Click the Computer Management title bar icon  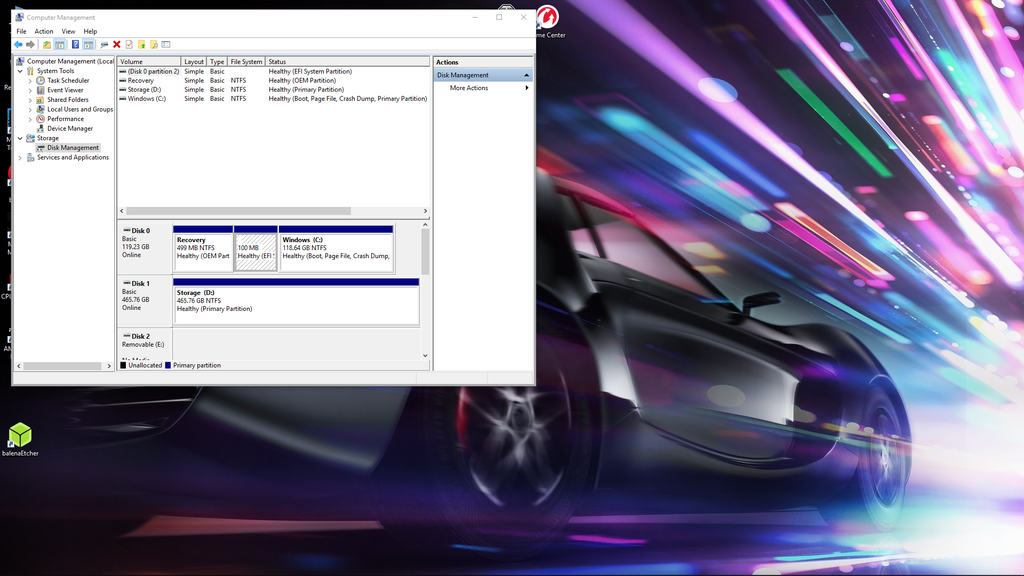pos(20,17)
